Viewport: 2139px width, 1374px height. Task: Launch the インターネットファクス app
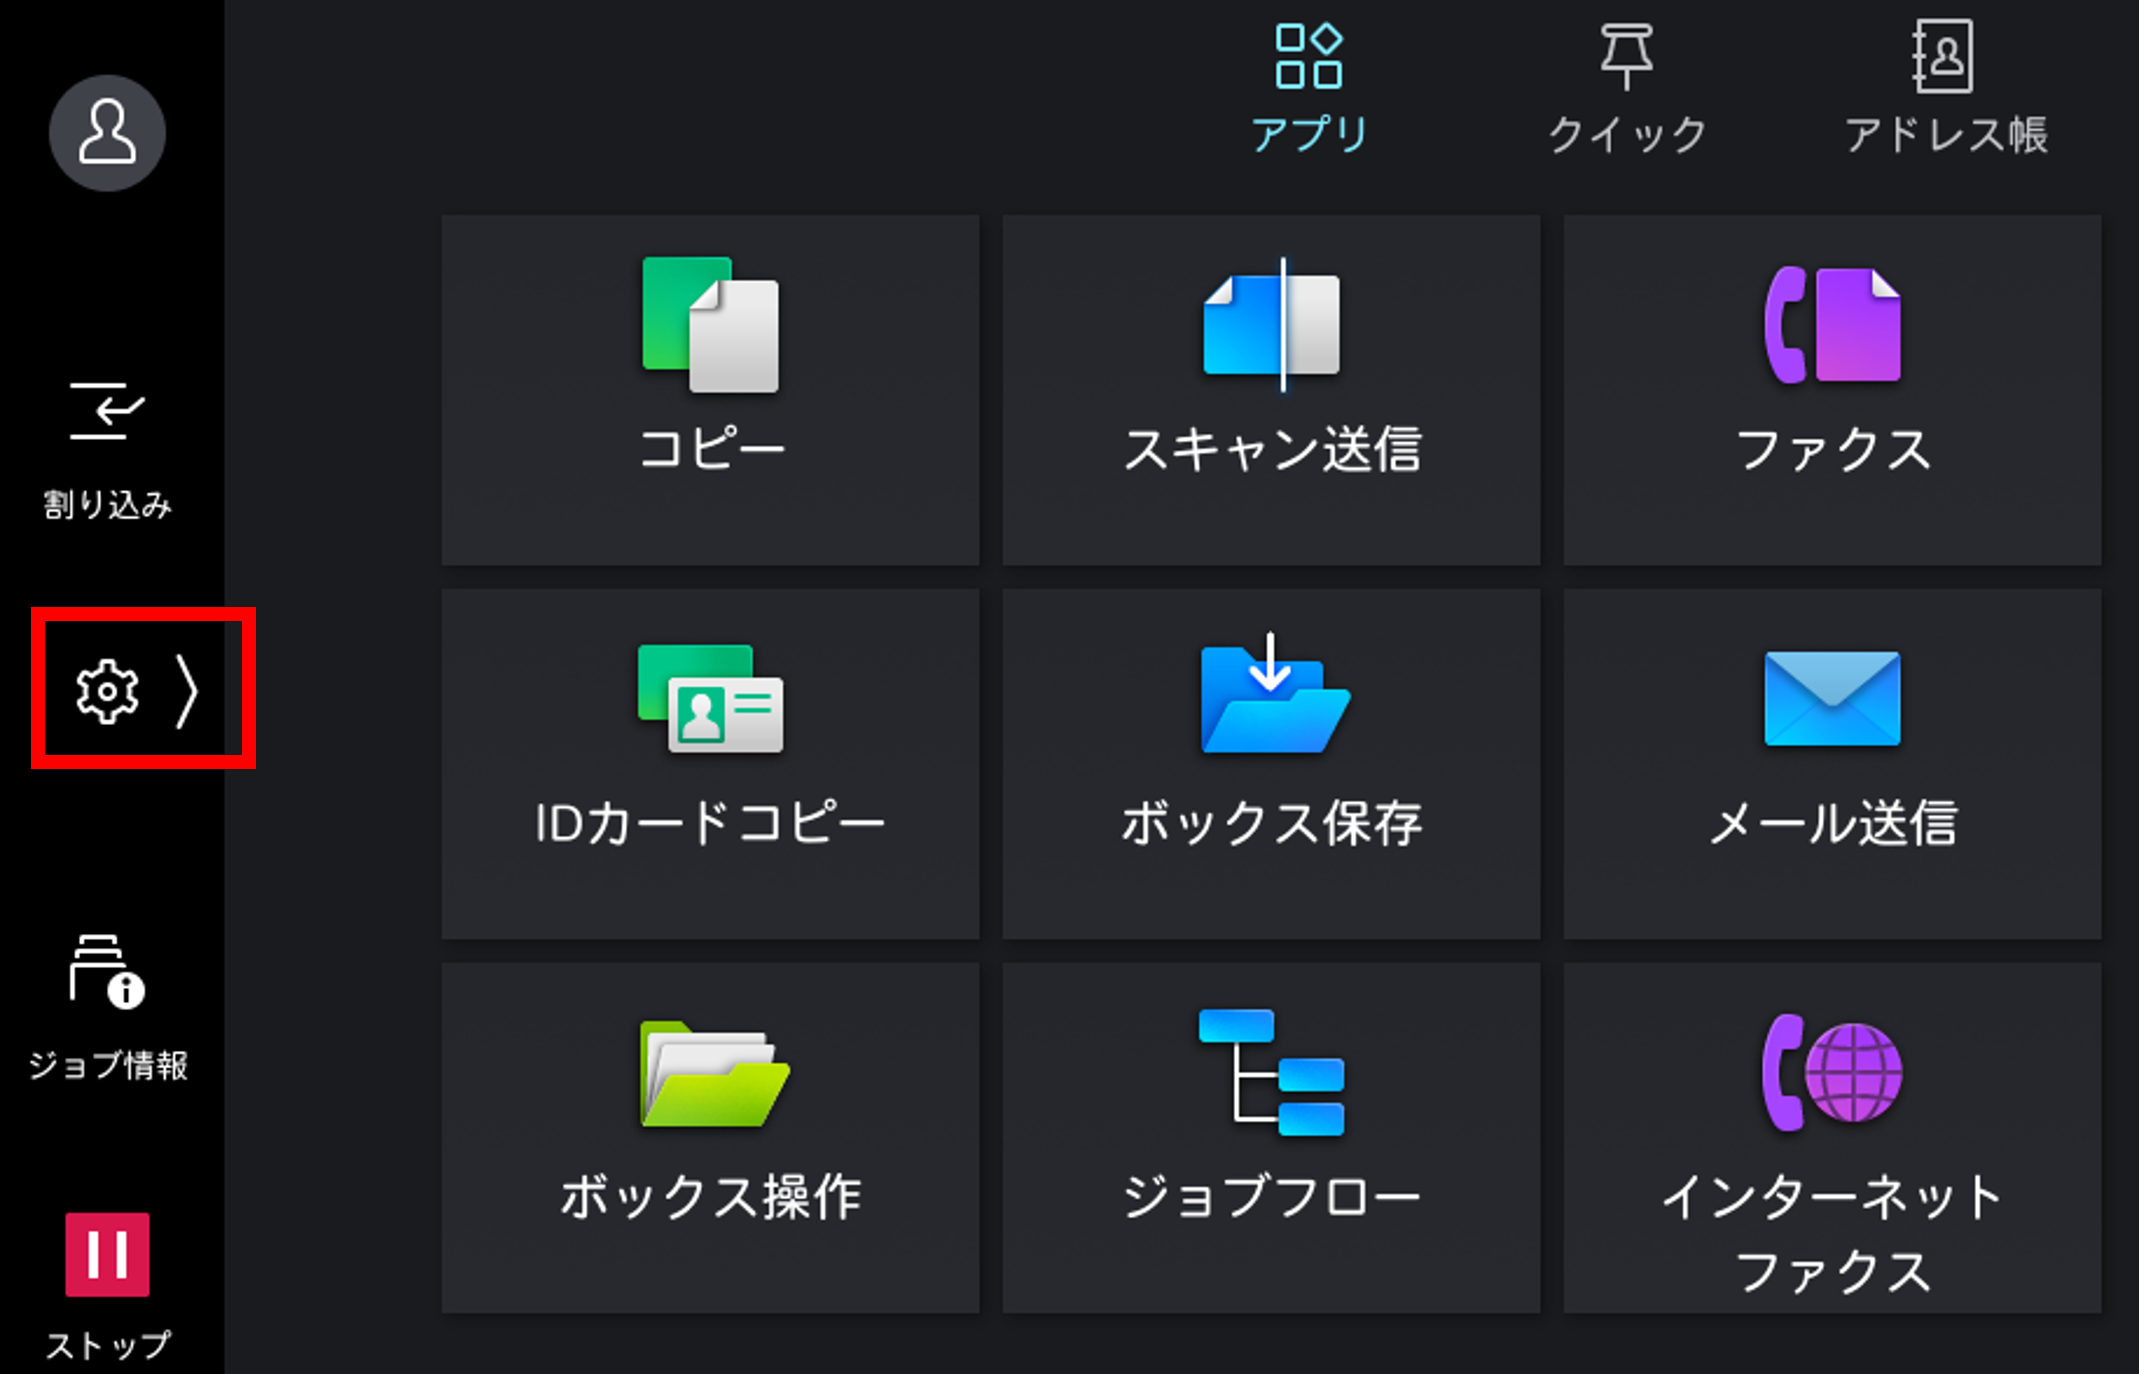click(x=1832, y=1138)
